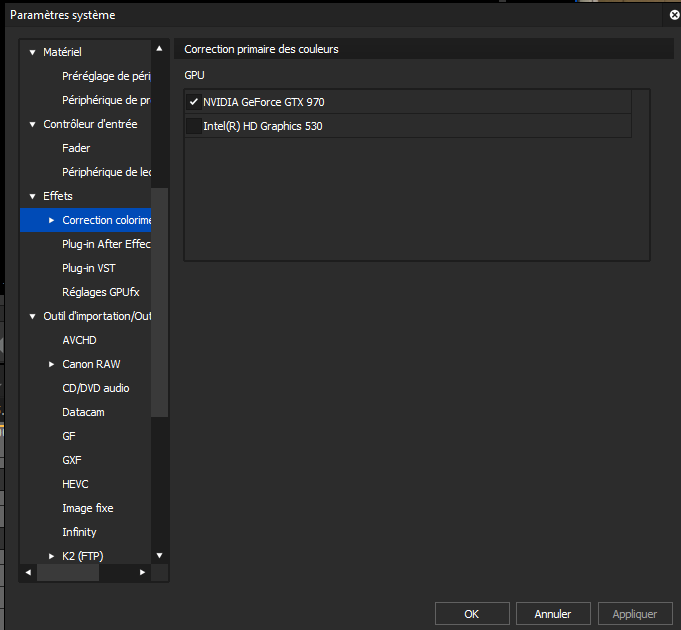The width and height of the screenshot is (681, 630).
Task: Select GXF in the tree
Action: pyautogui.click(x=72, y=460)
